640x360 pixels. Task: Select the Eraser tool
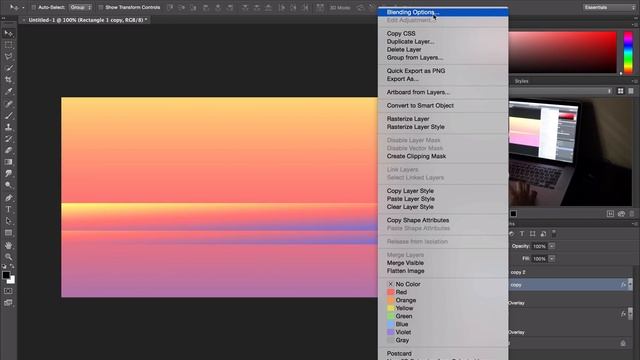click(x=9, y=150)
